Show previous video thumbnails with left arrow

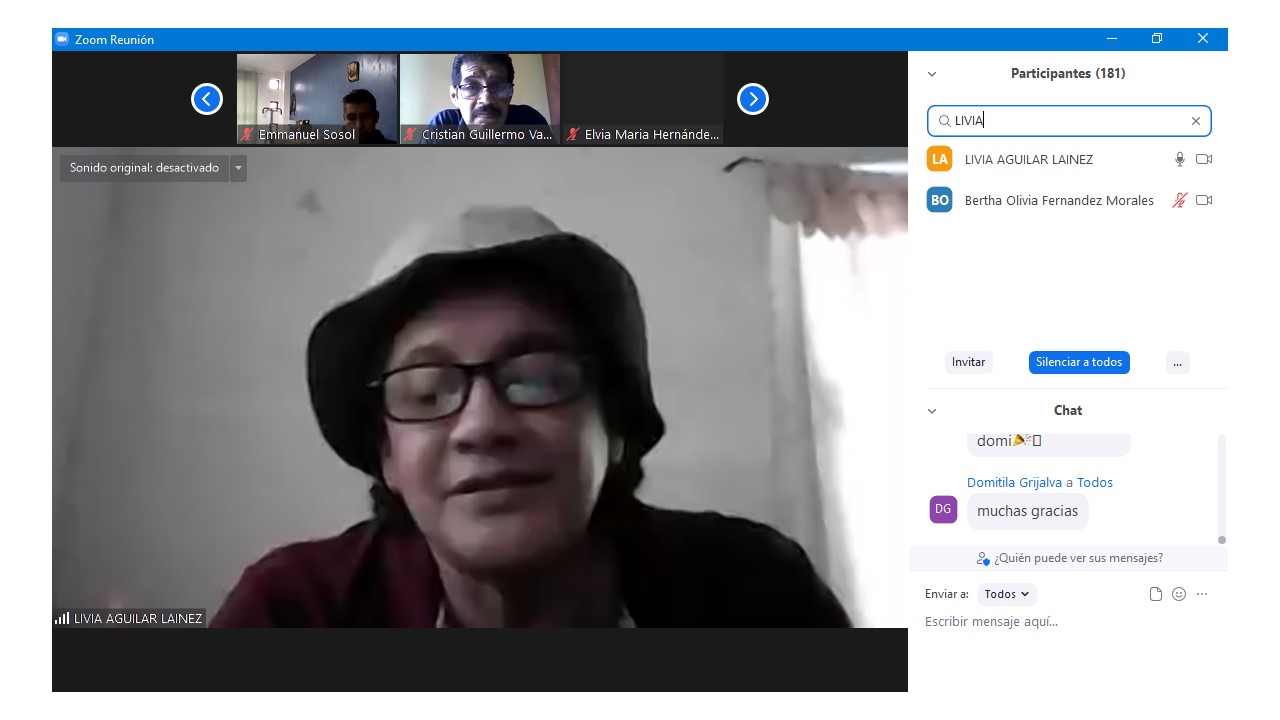click(x=207, y=99)
